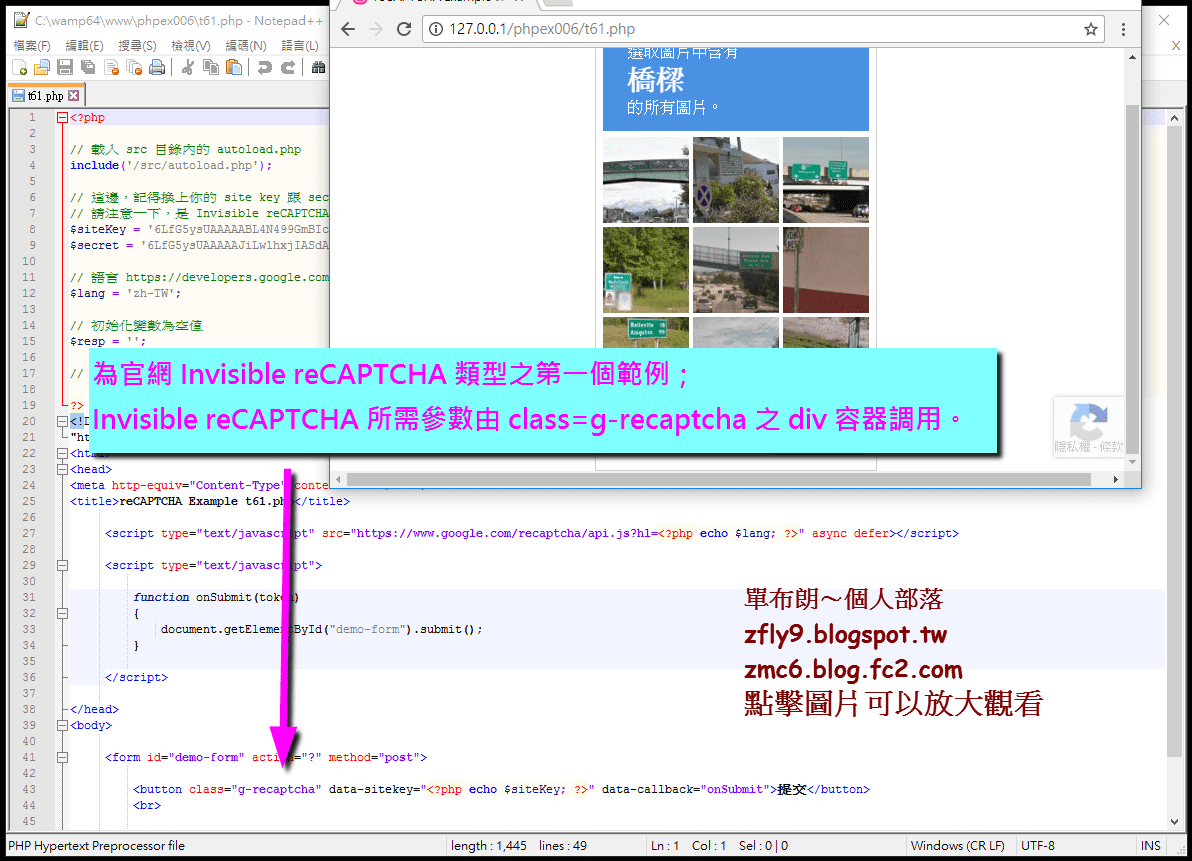Click line number 43 in the margin

pyautogui.click(x=29, y=789)
